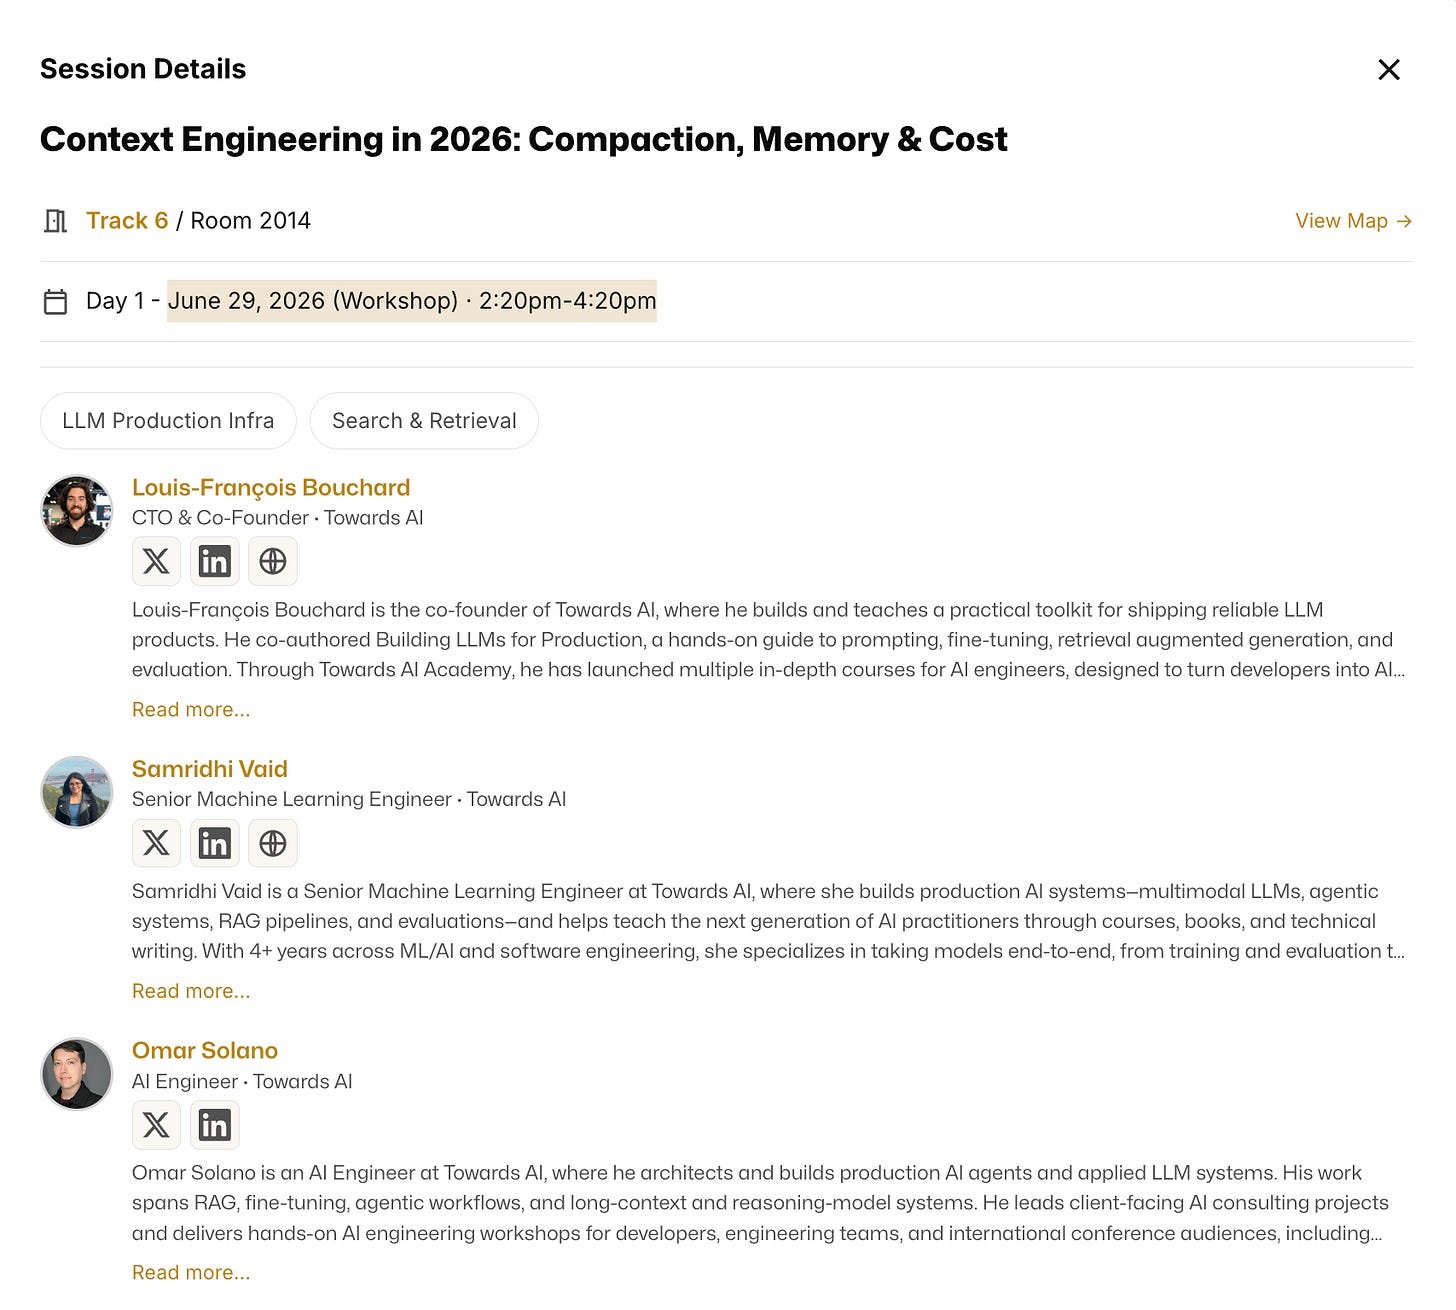Open Omar Solano's X profile icon
Image resolution: width=1456 pixels, height=1310 pixels.
[x=156, y=1125]
